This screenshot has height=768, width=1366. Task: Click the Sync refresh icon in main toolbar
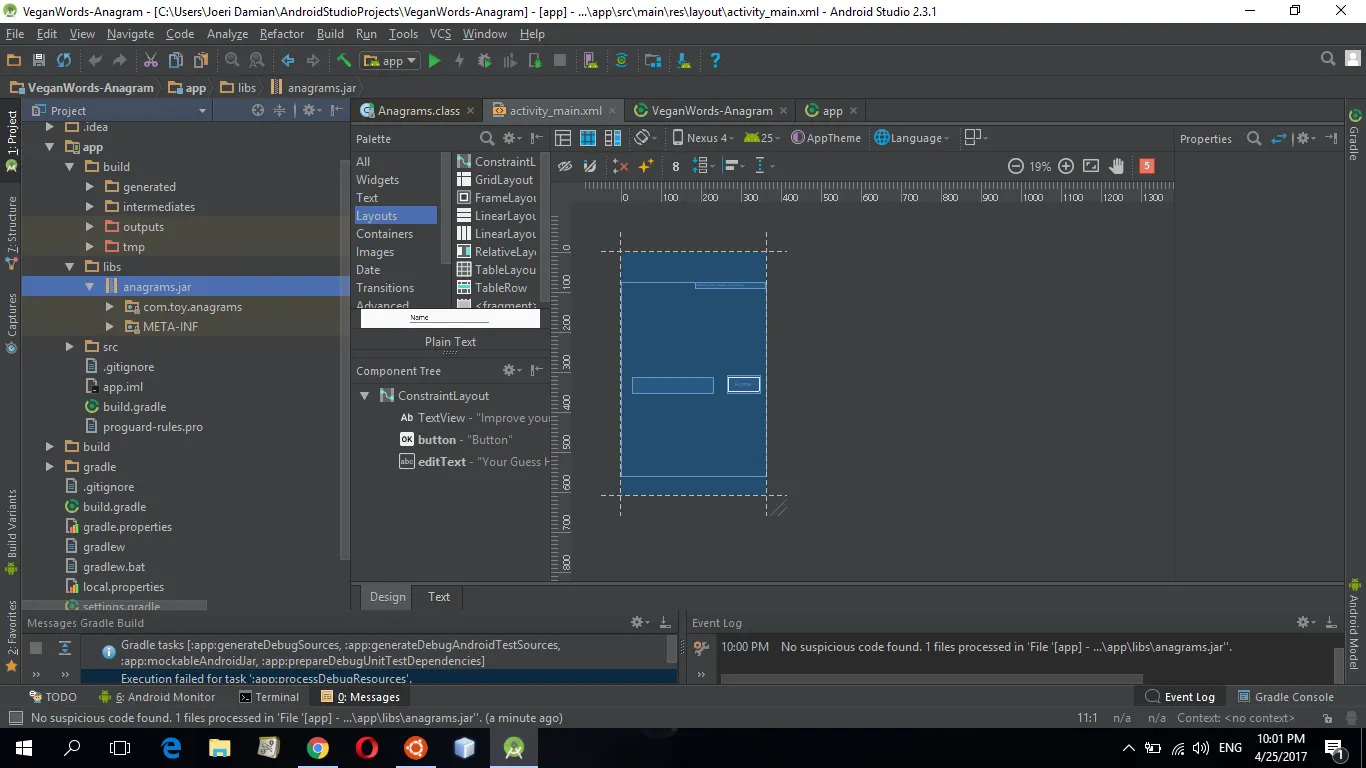click(64, 61)
